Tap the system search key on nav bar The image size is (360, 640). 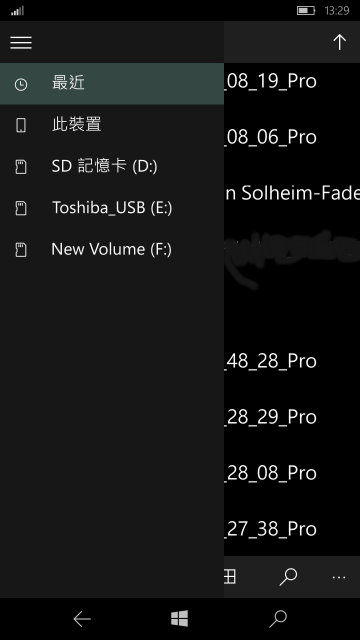pos(278,619)
